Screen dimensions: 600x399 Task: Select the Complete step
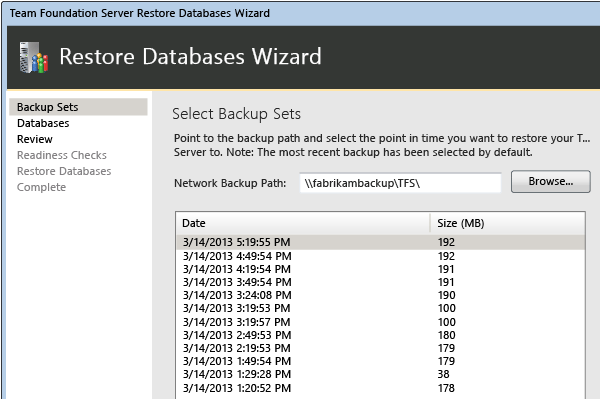tap(41, 187)
